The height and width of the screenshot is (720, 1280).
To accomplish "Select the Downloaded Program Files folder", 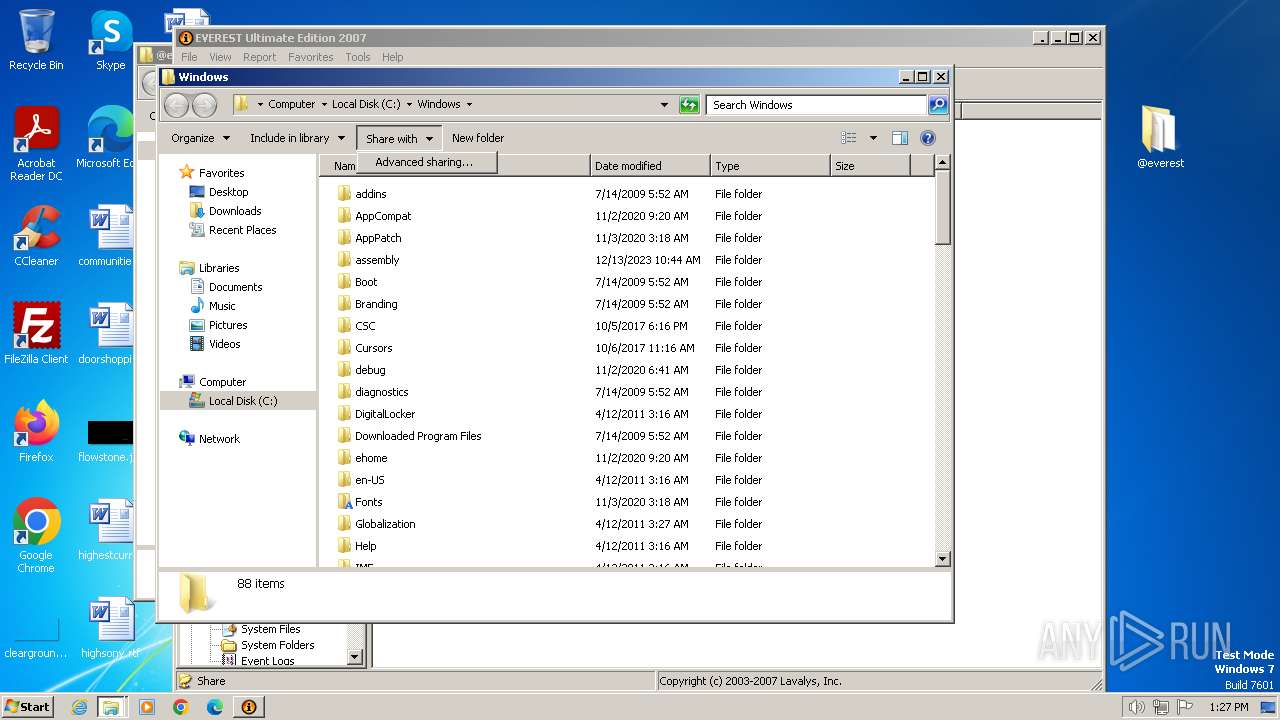I will coord(418,436).
